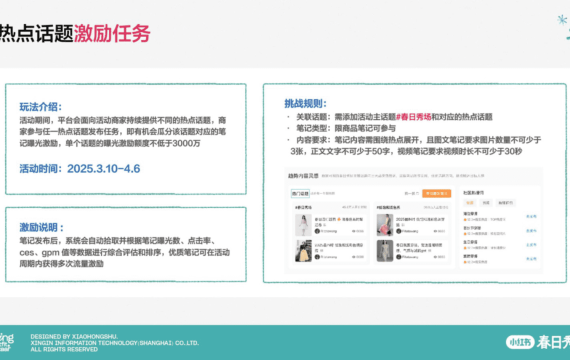Click the 换一批 refresh link
This screenshot has width=570, height=360.
(x=412, y=193)
